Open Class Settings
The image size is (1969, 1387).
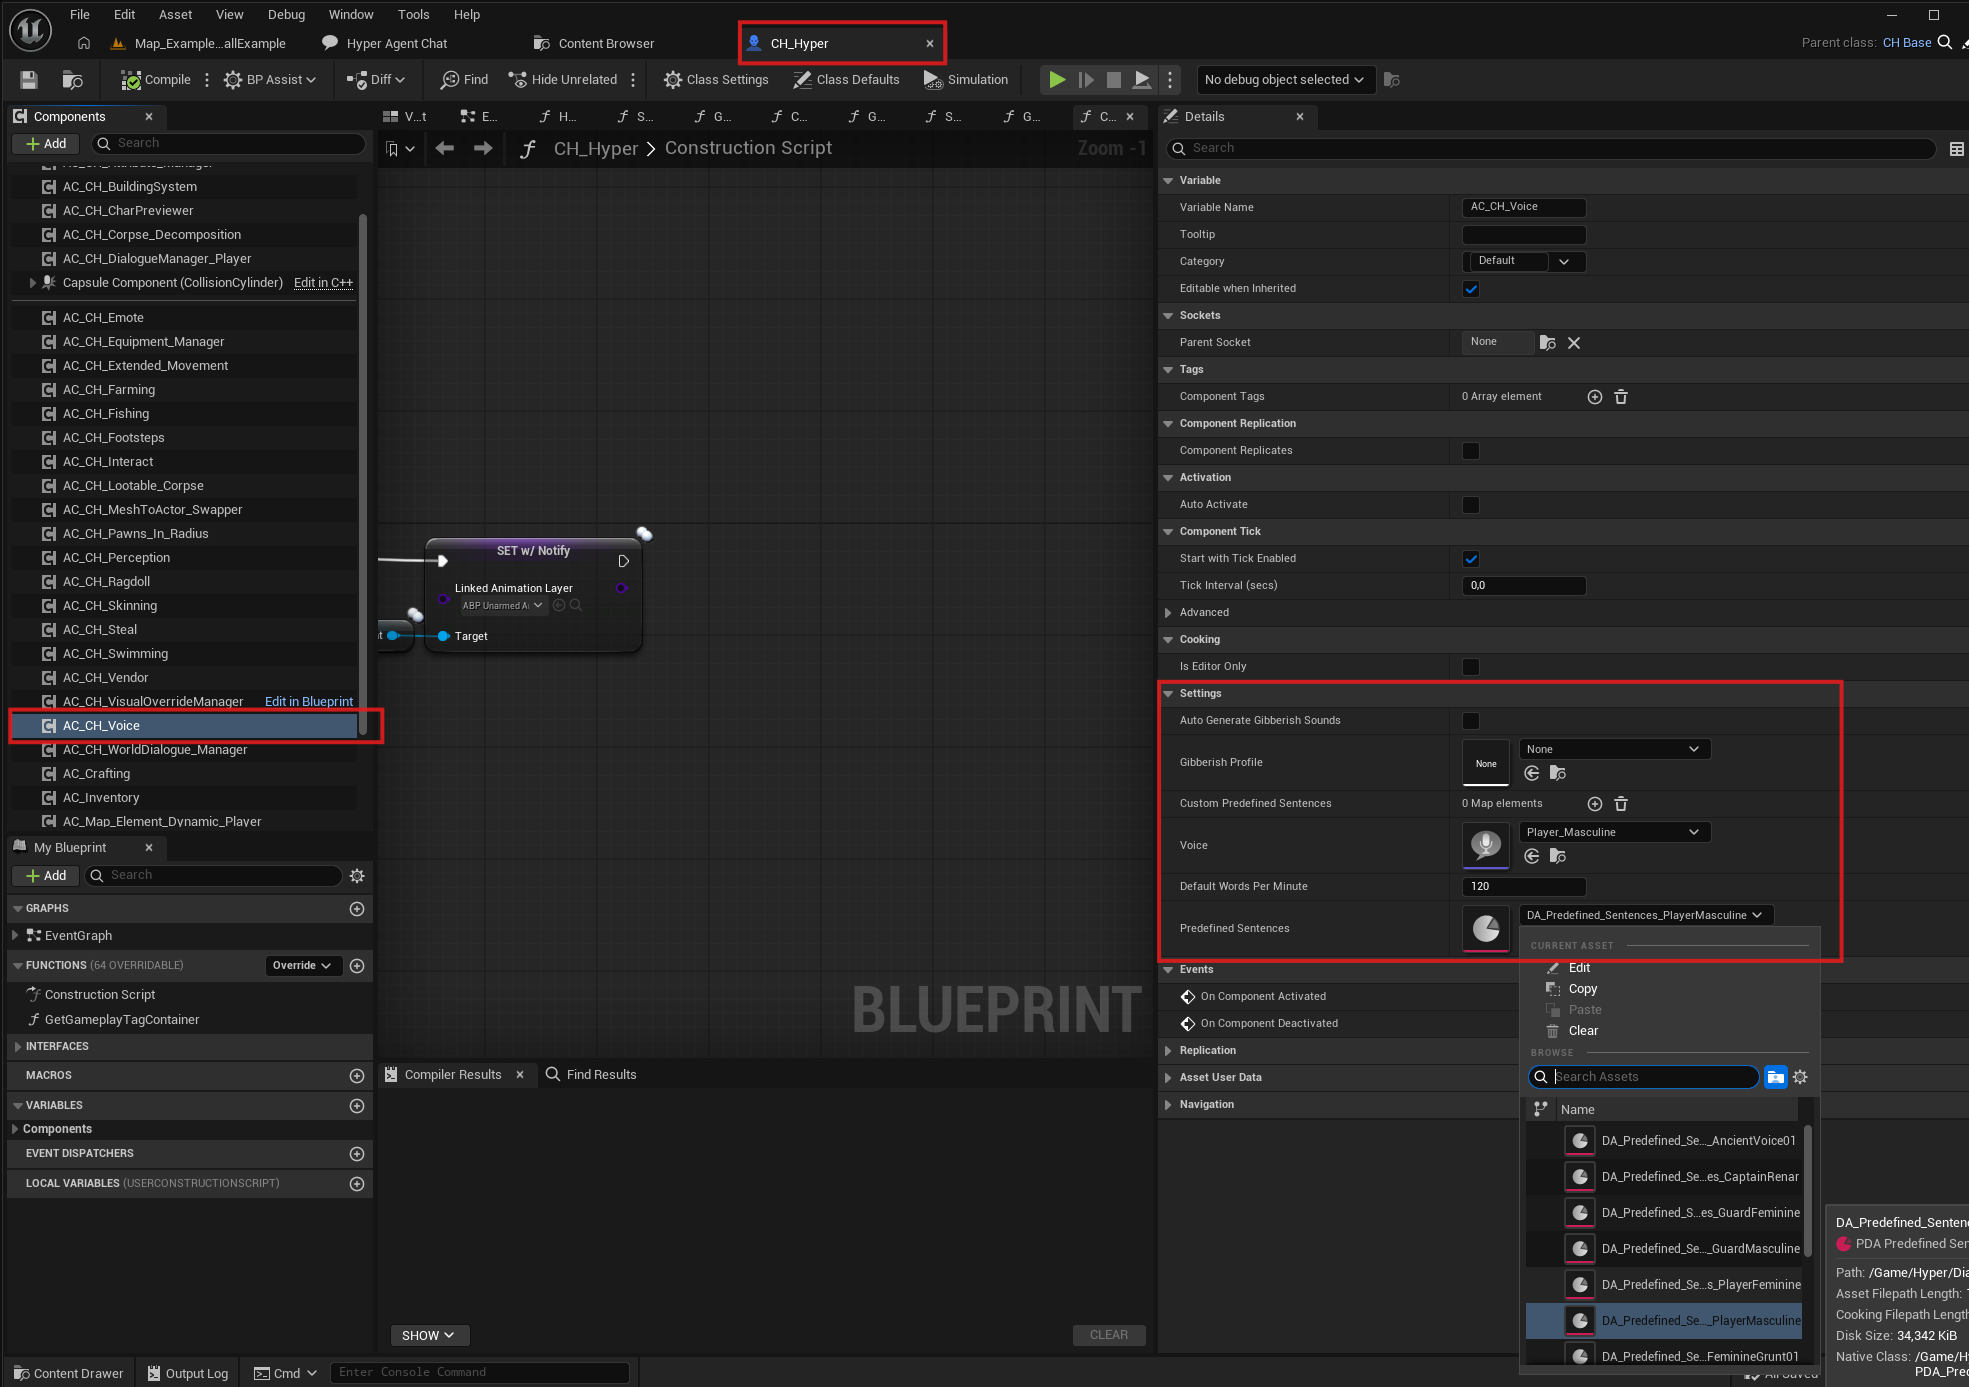716,80
